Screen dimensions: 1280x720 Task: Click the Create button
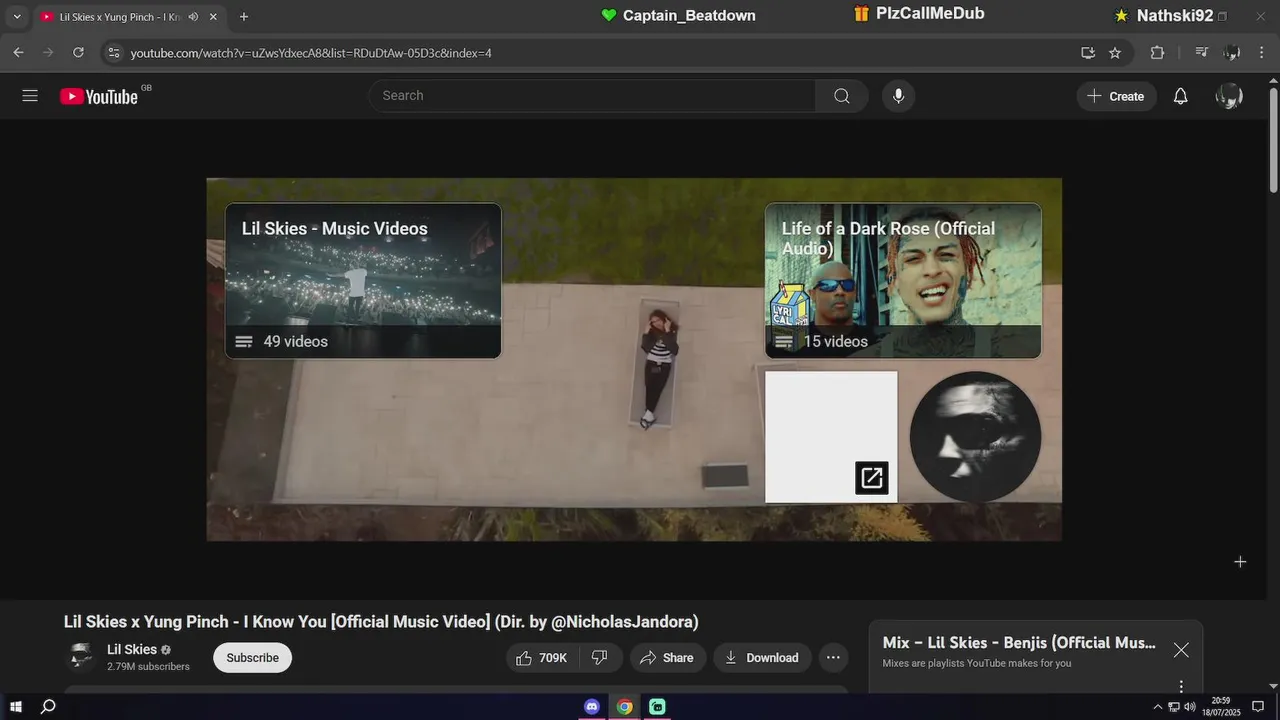coord(1116,96)
